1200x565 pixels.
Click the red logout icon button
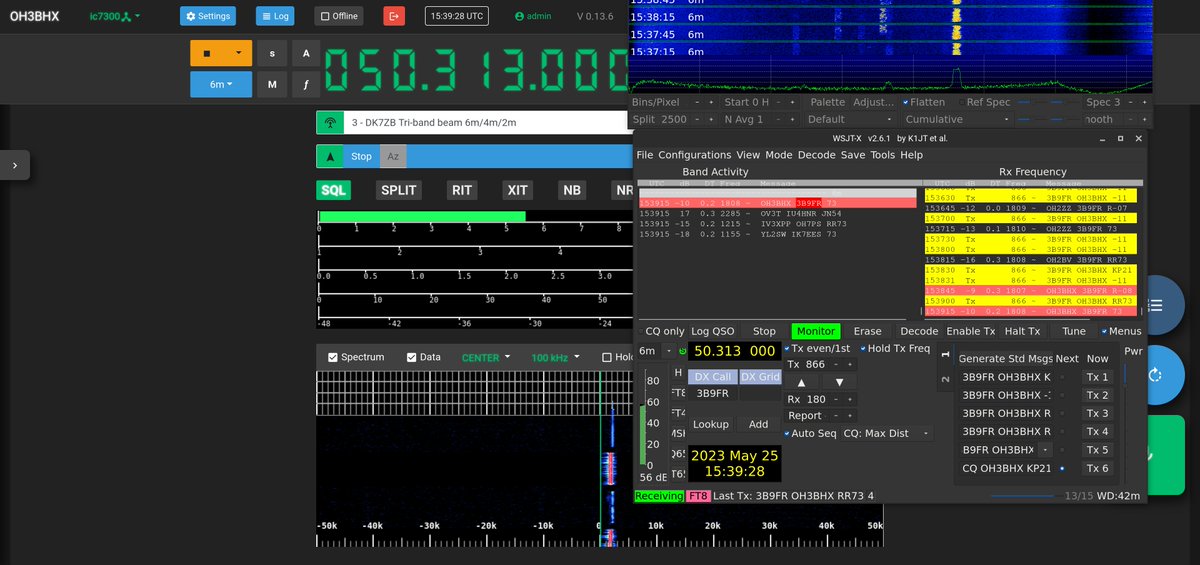(x=395, y=16)
